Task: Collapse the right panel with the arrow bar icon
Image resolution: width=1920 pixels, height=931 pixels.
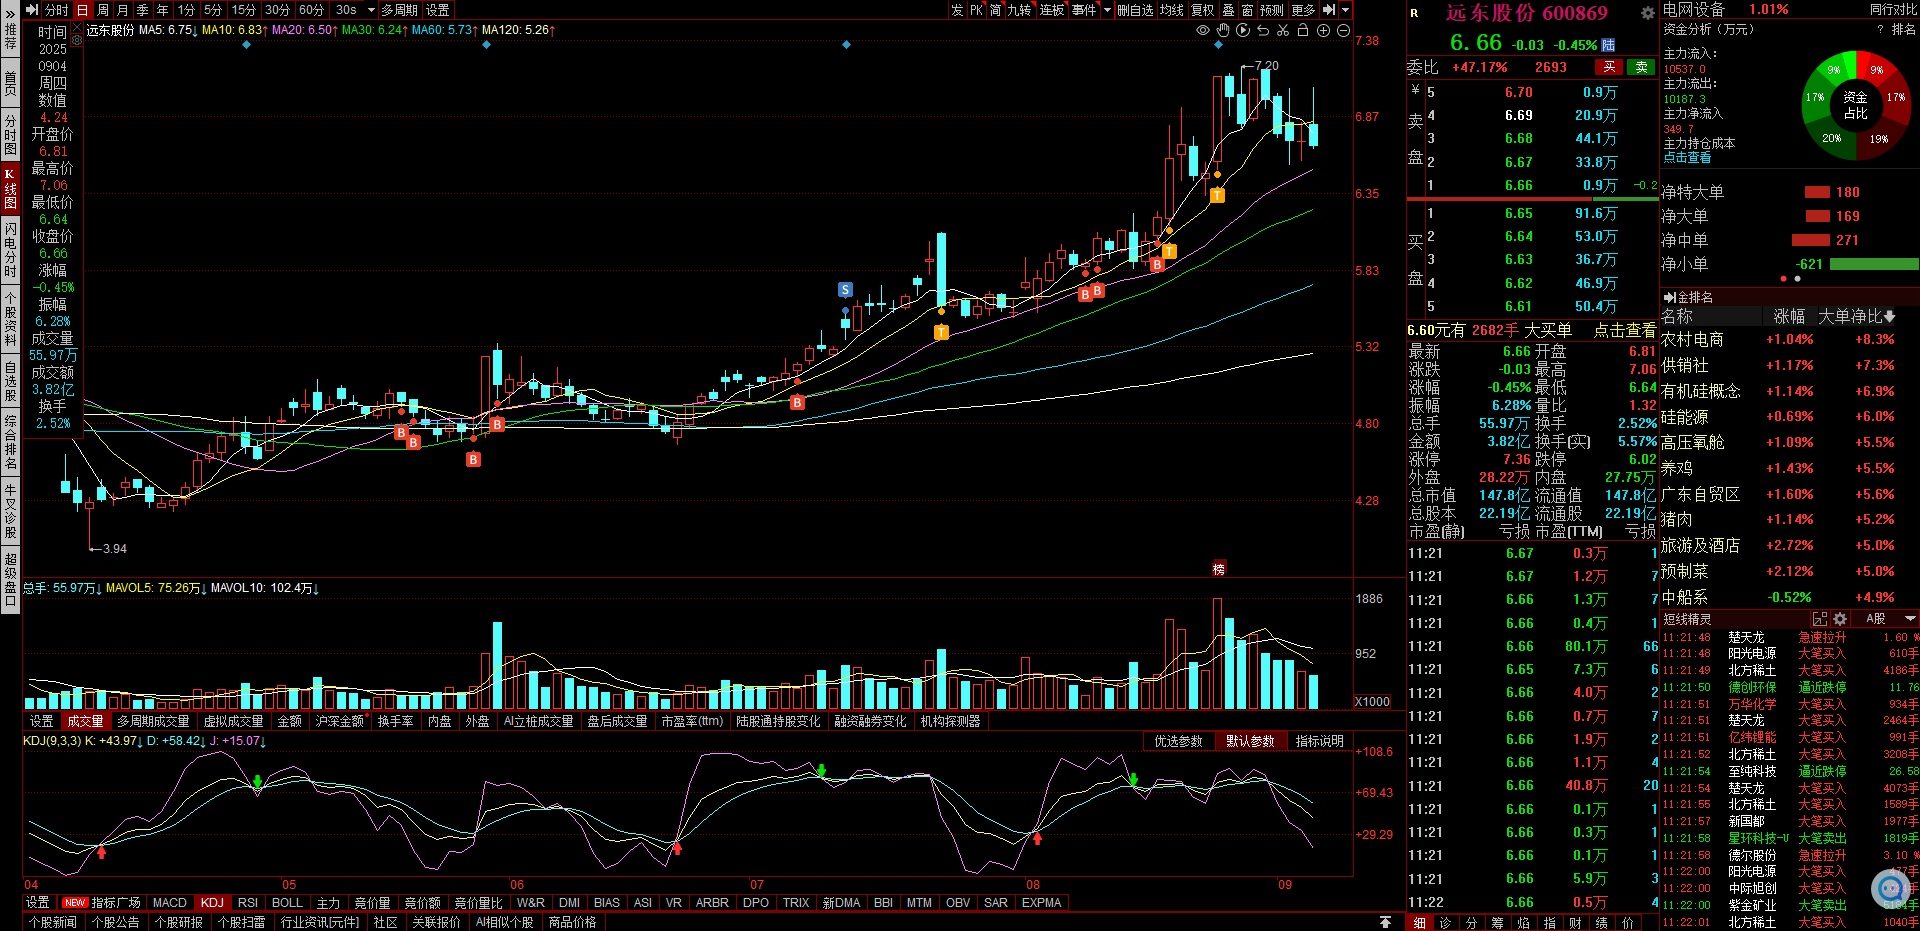Action: tap(1329, 10)
